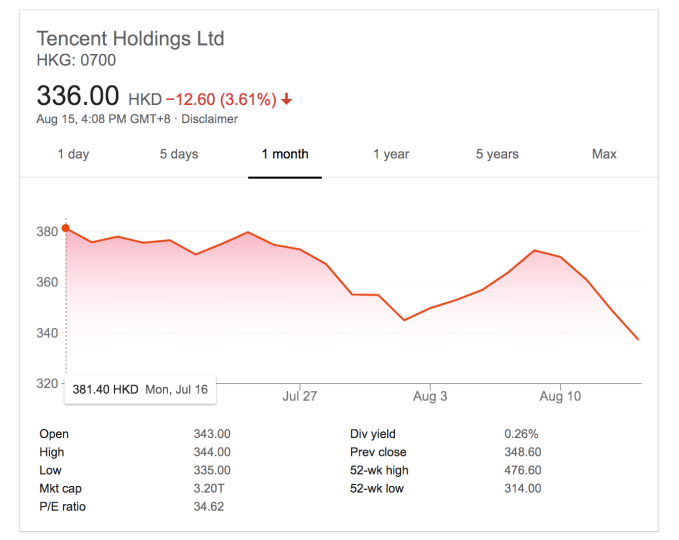The image size is (679, 540).
Task: Click the Jul 27 axis label
Action: point(299,396)
